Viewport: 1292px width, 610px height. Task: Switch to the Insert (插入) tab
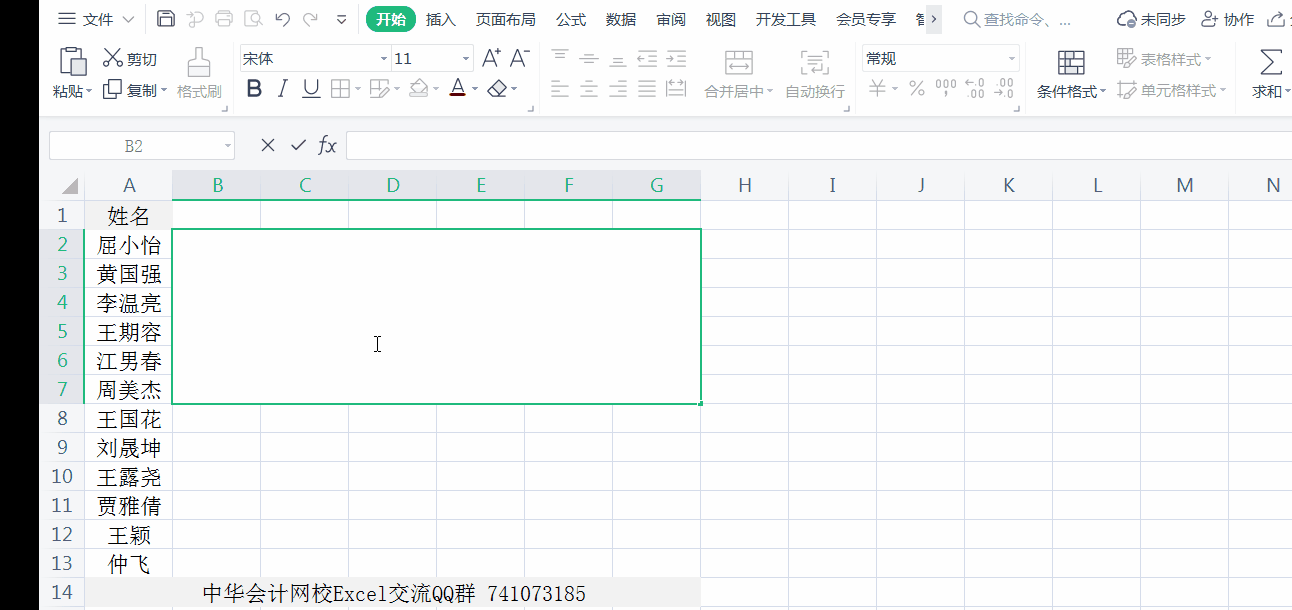441,19
